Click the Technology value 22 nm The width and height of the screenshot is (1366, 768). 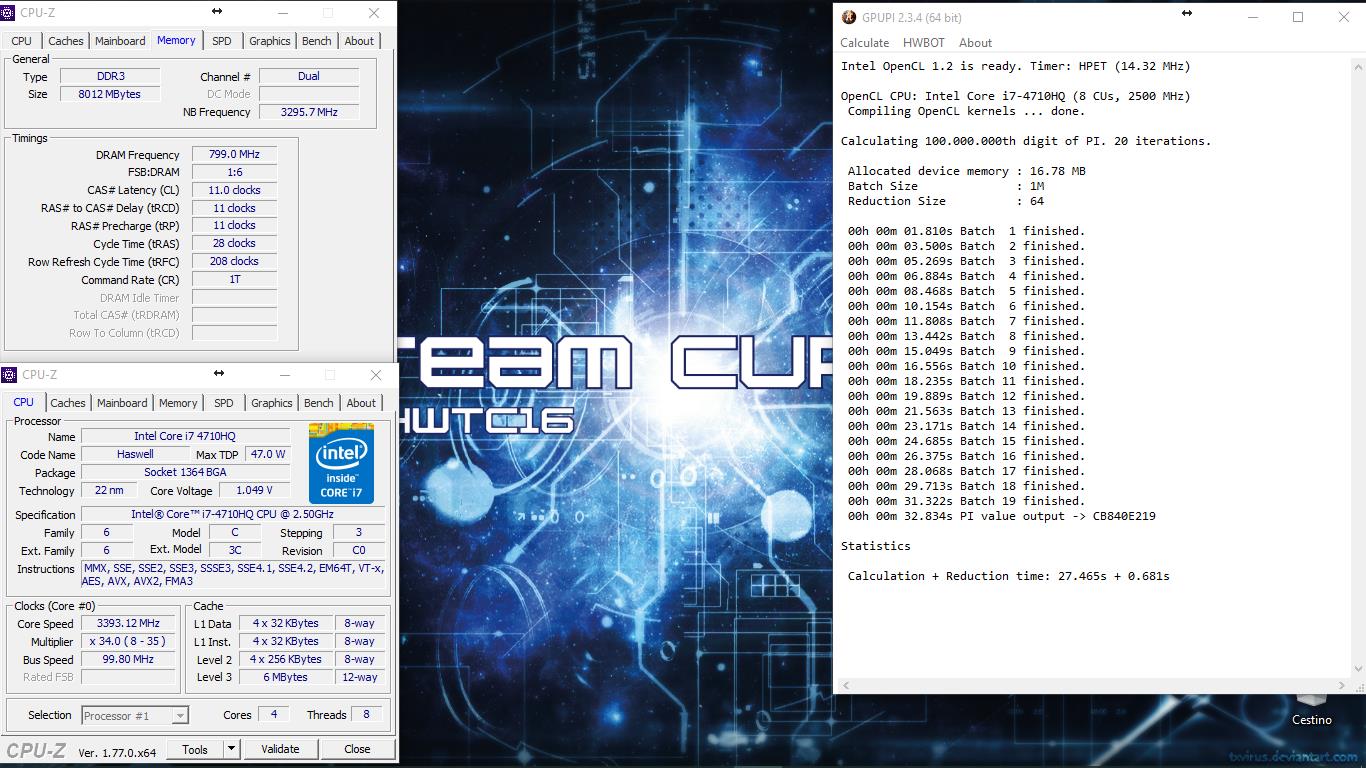109,490
